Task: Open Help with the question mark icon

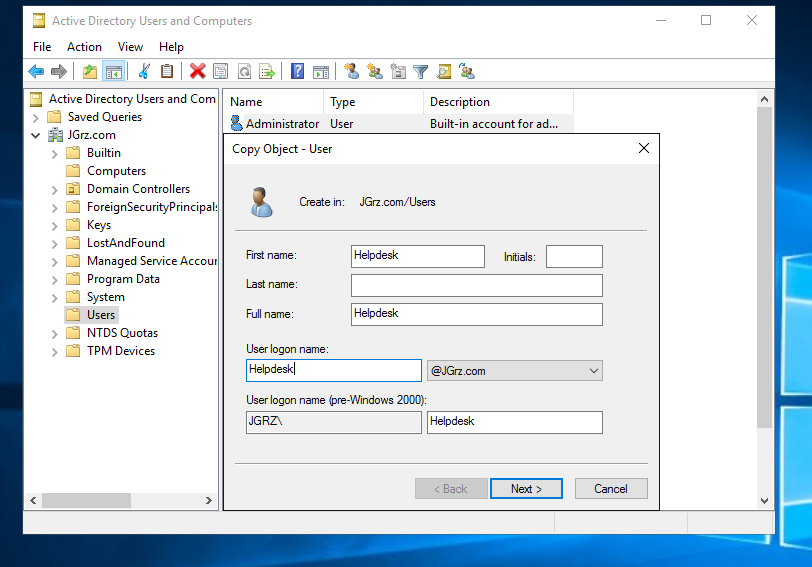Action: point(298,71)
